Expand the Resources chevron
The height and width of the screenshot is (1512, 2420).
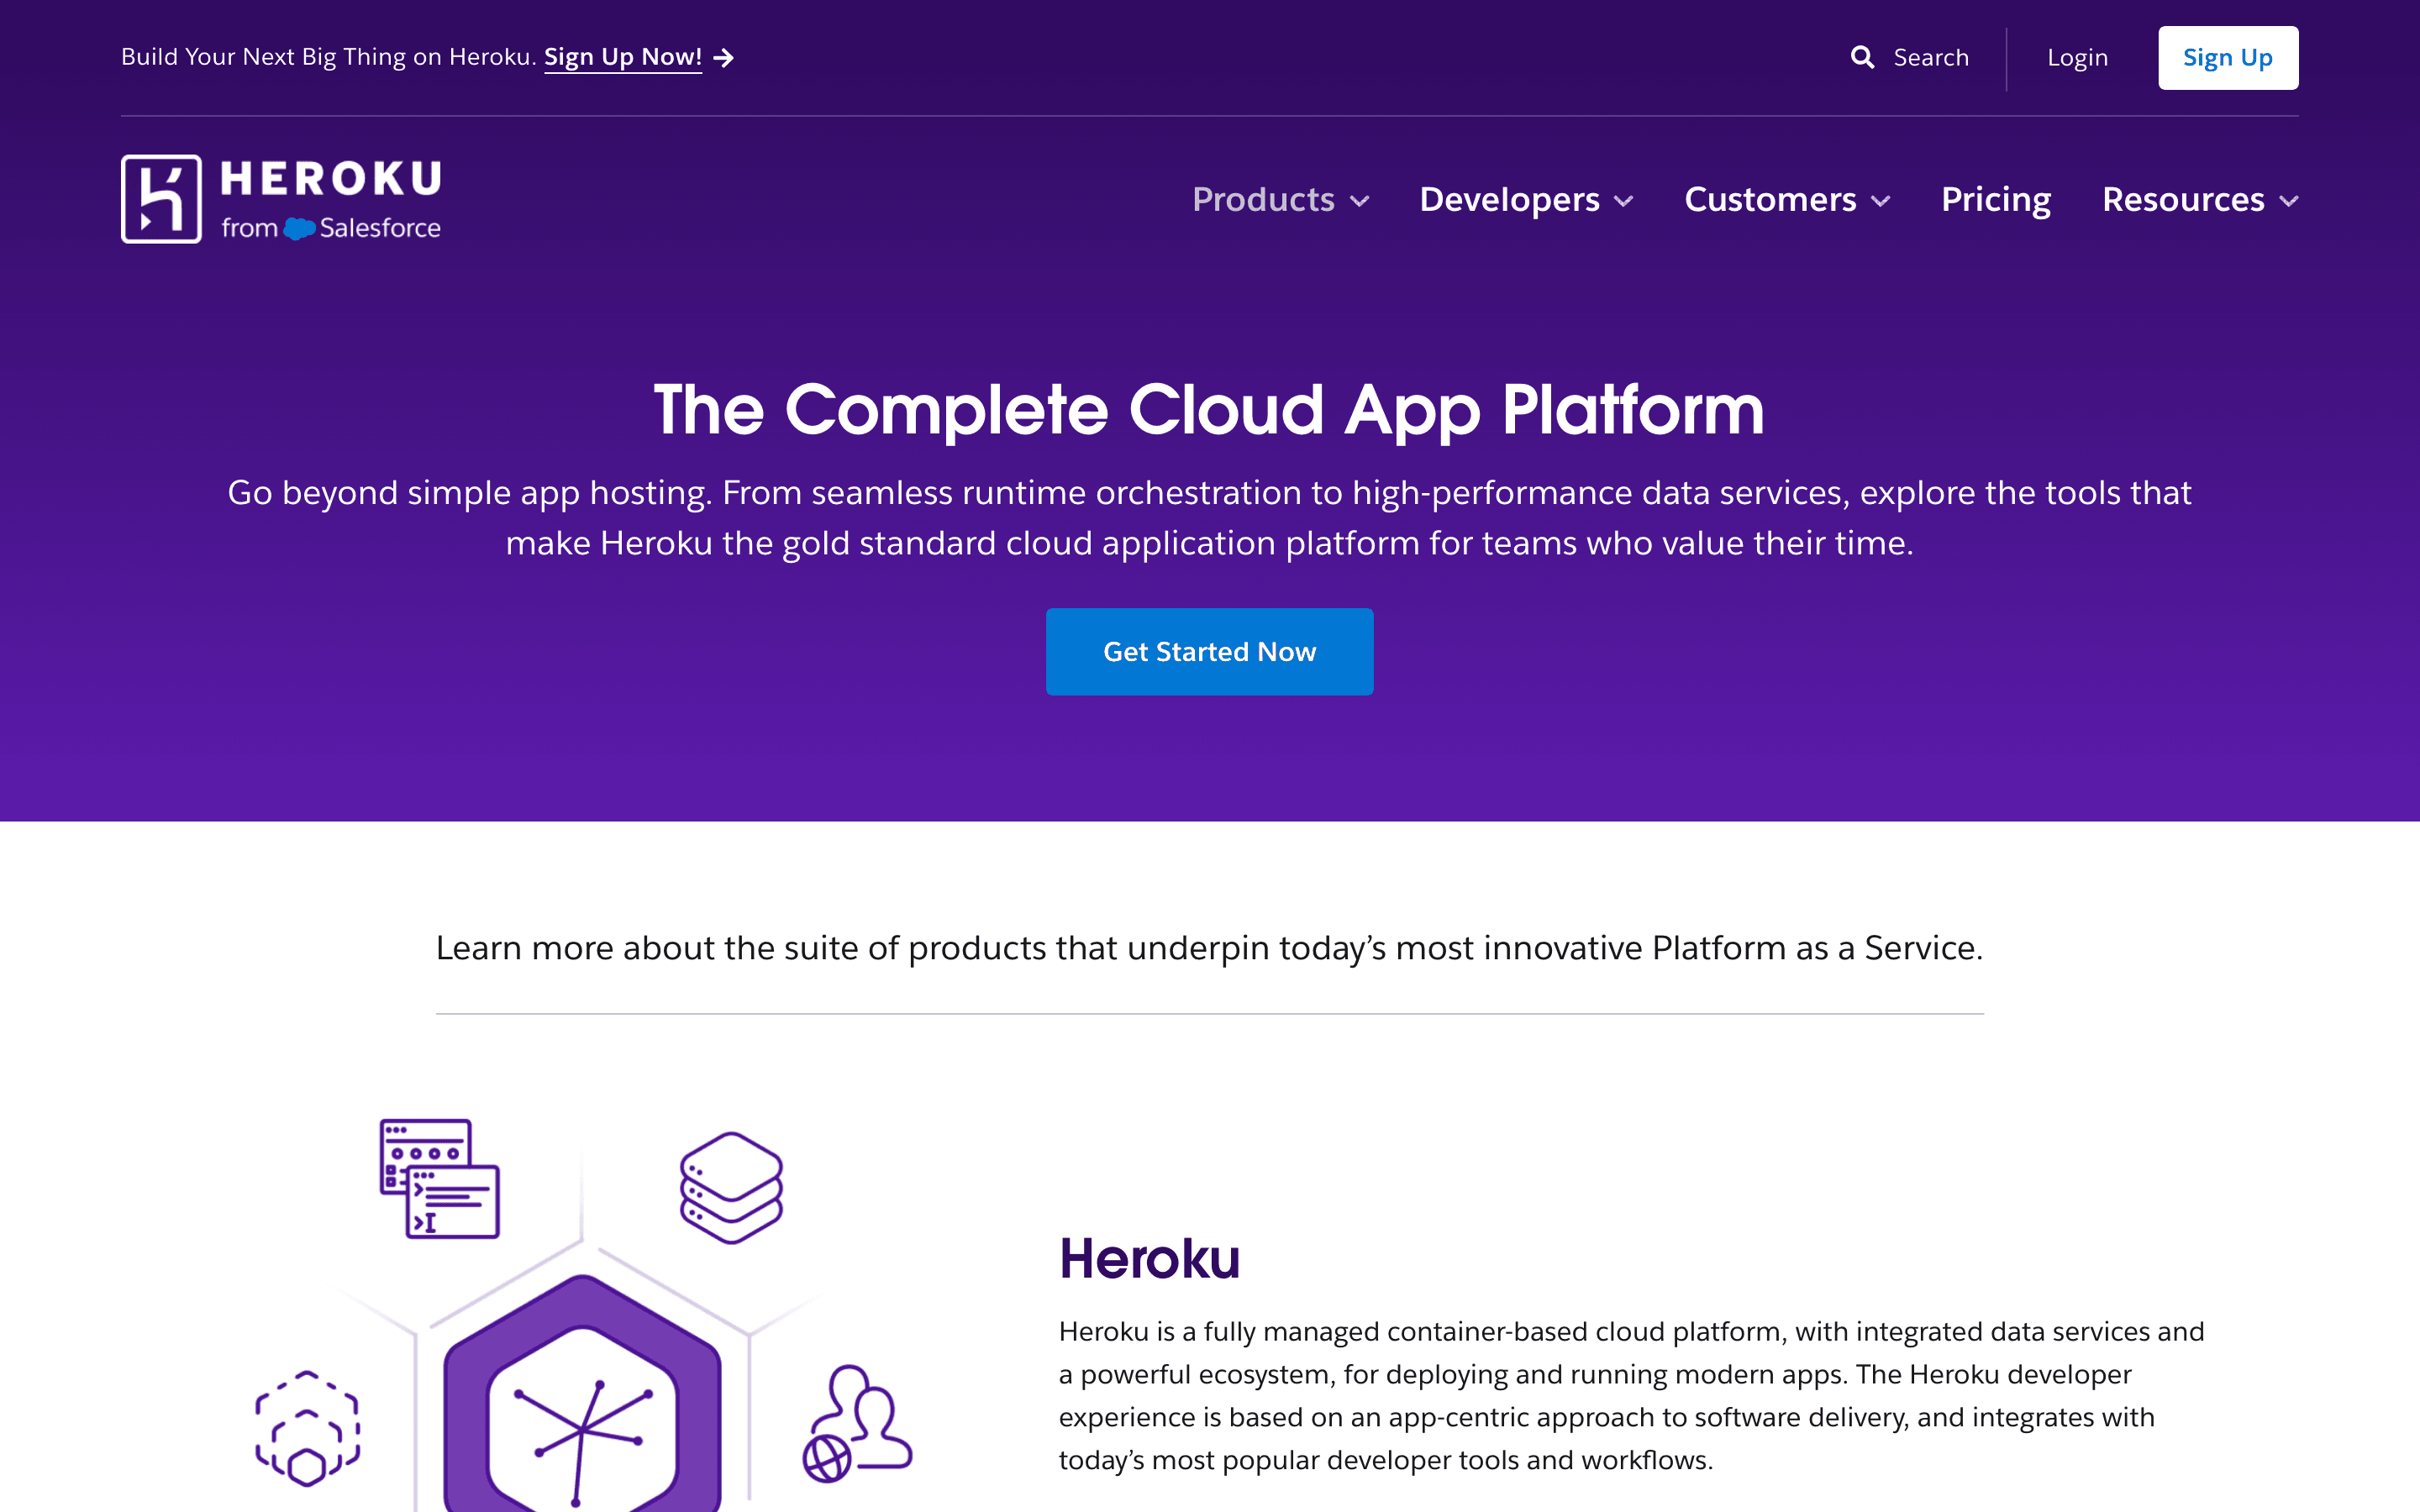[x=2289, y=201]
